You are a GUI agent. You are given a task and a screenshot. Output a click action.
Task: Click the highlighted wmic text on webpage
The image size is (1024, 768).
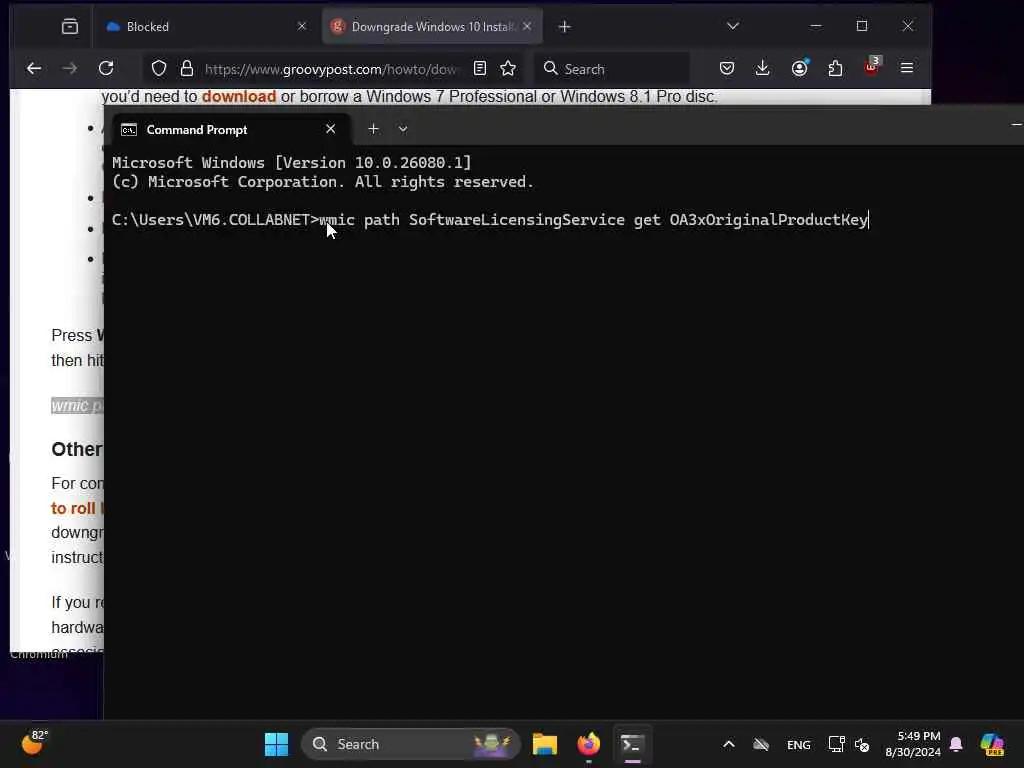[x=77, y=406]
